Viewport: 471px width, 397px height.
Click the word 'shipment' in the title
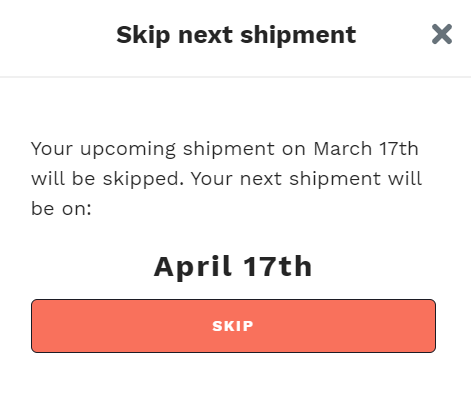click(x=298, y=35)
